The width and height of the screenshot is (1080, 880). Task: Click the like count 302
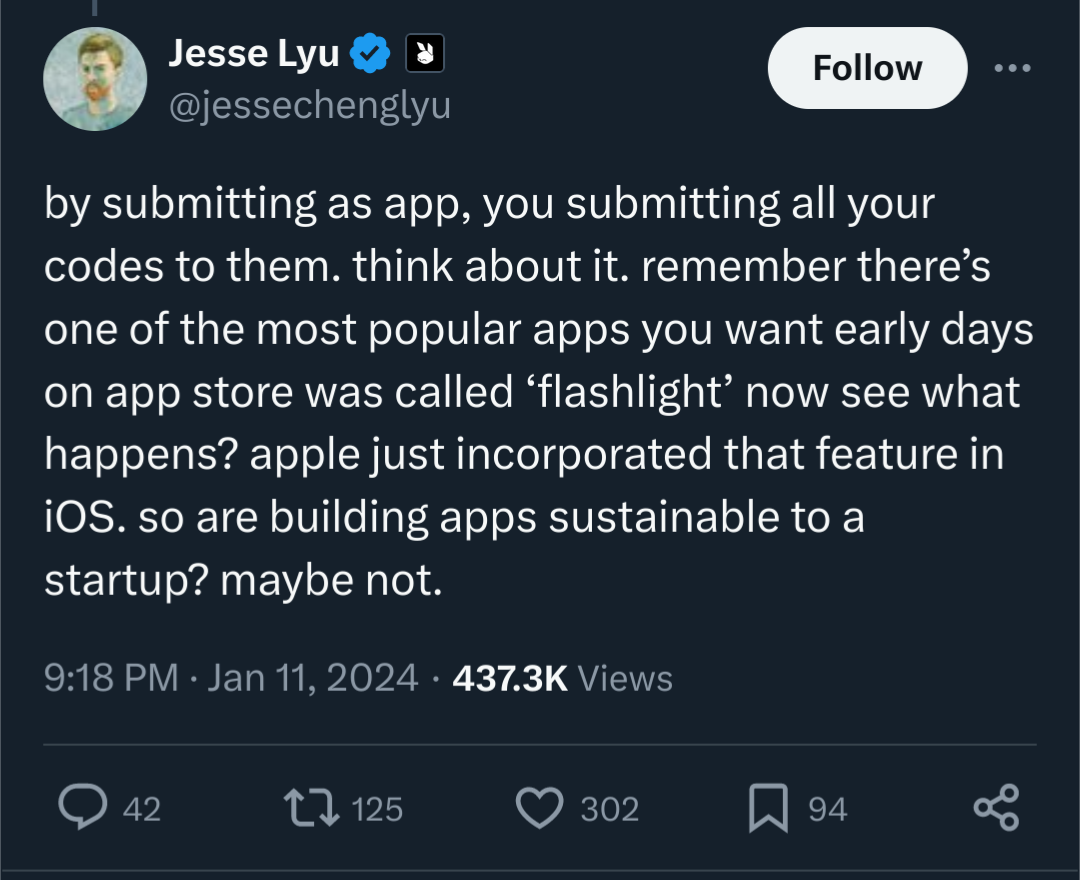point(610,808)
